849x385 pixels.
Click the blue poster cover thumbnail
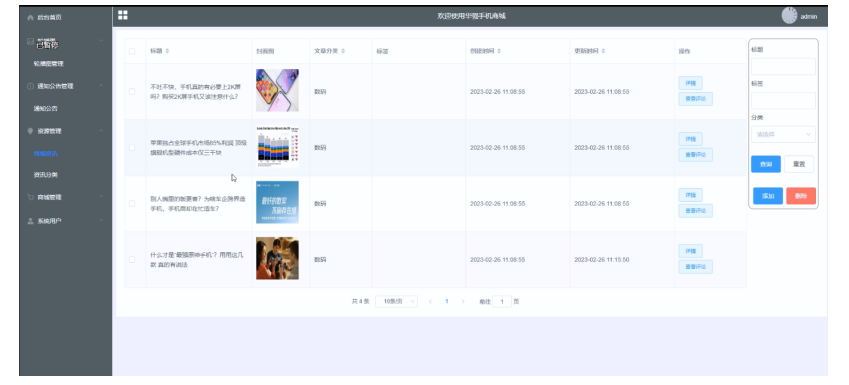pyautogui.click(x=277, y=203)
